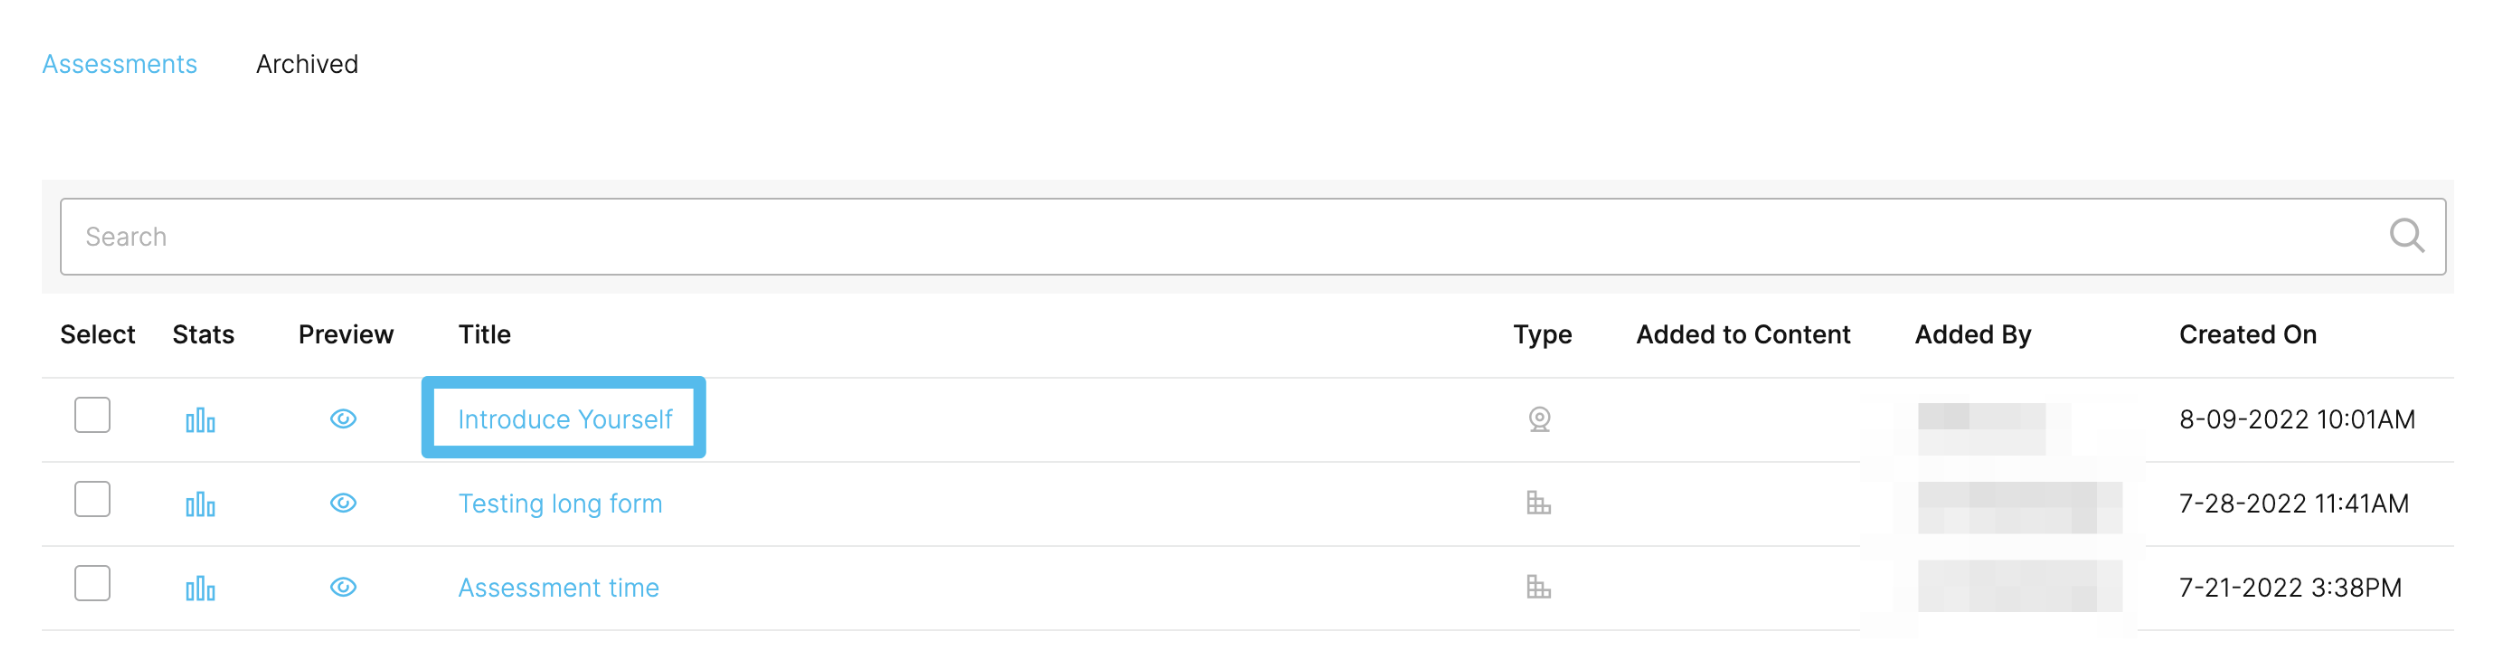Open stats for Assessment time row
This screenshot has width=2514, height=666.
200,589
